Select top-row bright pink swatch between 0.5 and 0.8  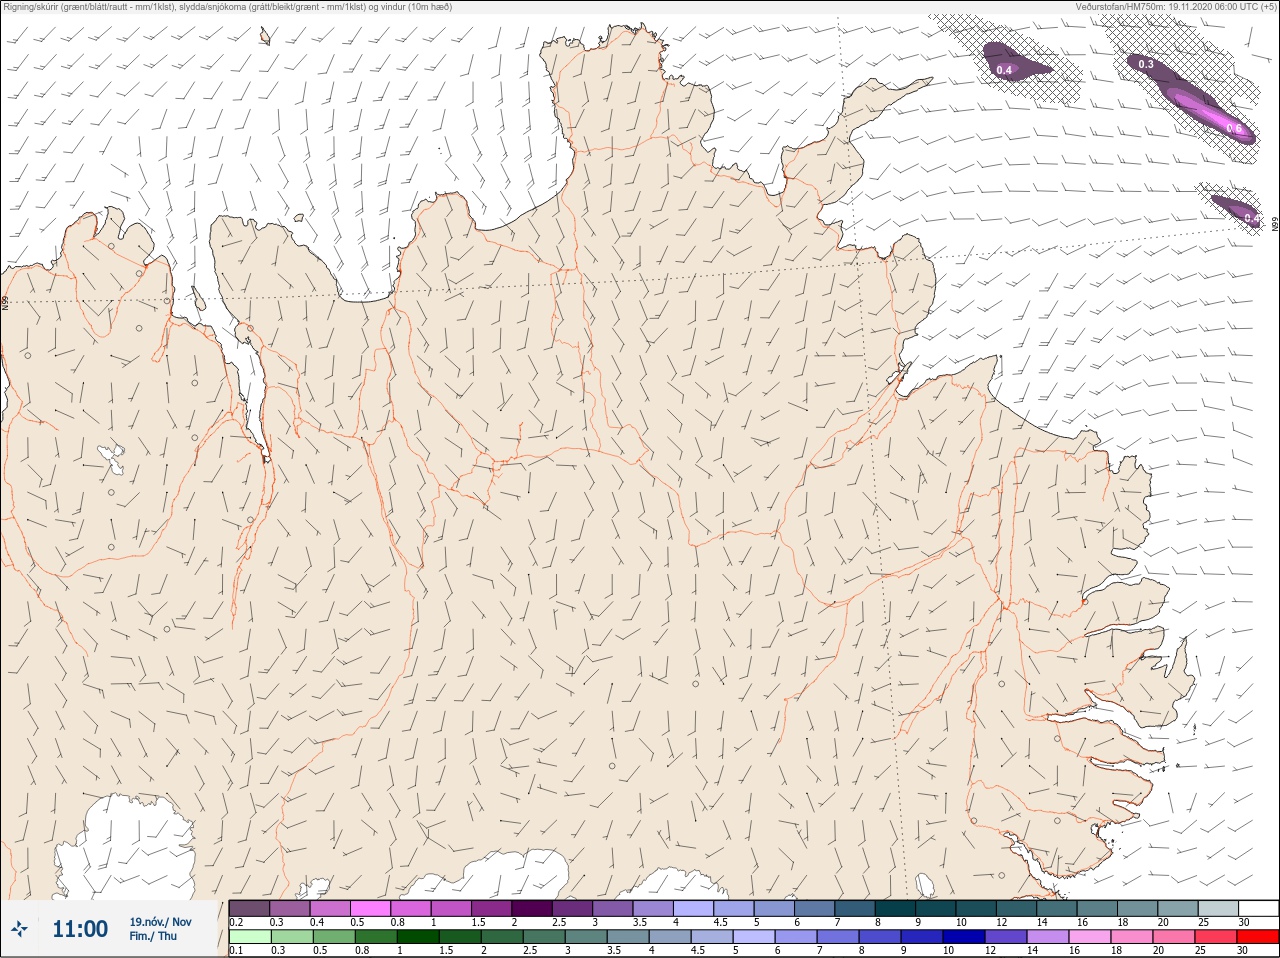pyautogui.click(x=370, y=908)
